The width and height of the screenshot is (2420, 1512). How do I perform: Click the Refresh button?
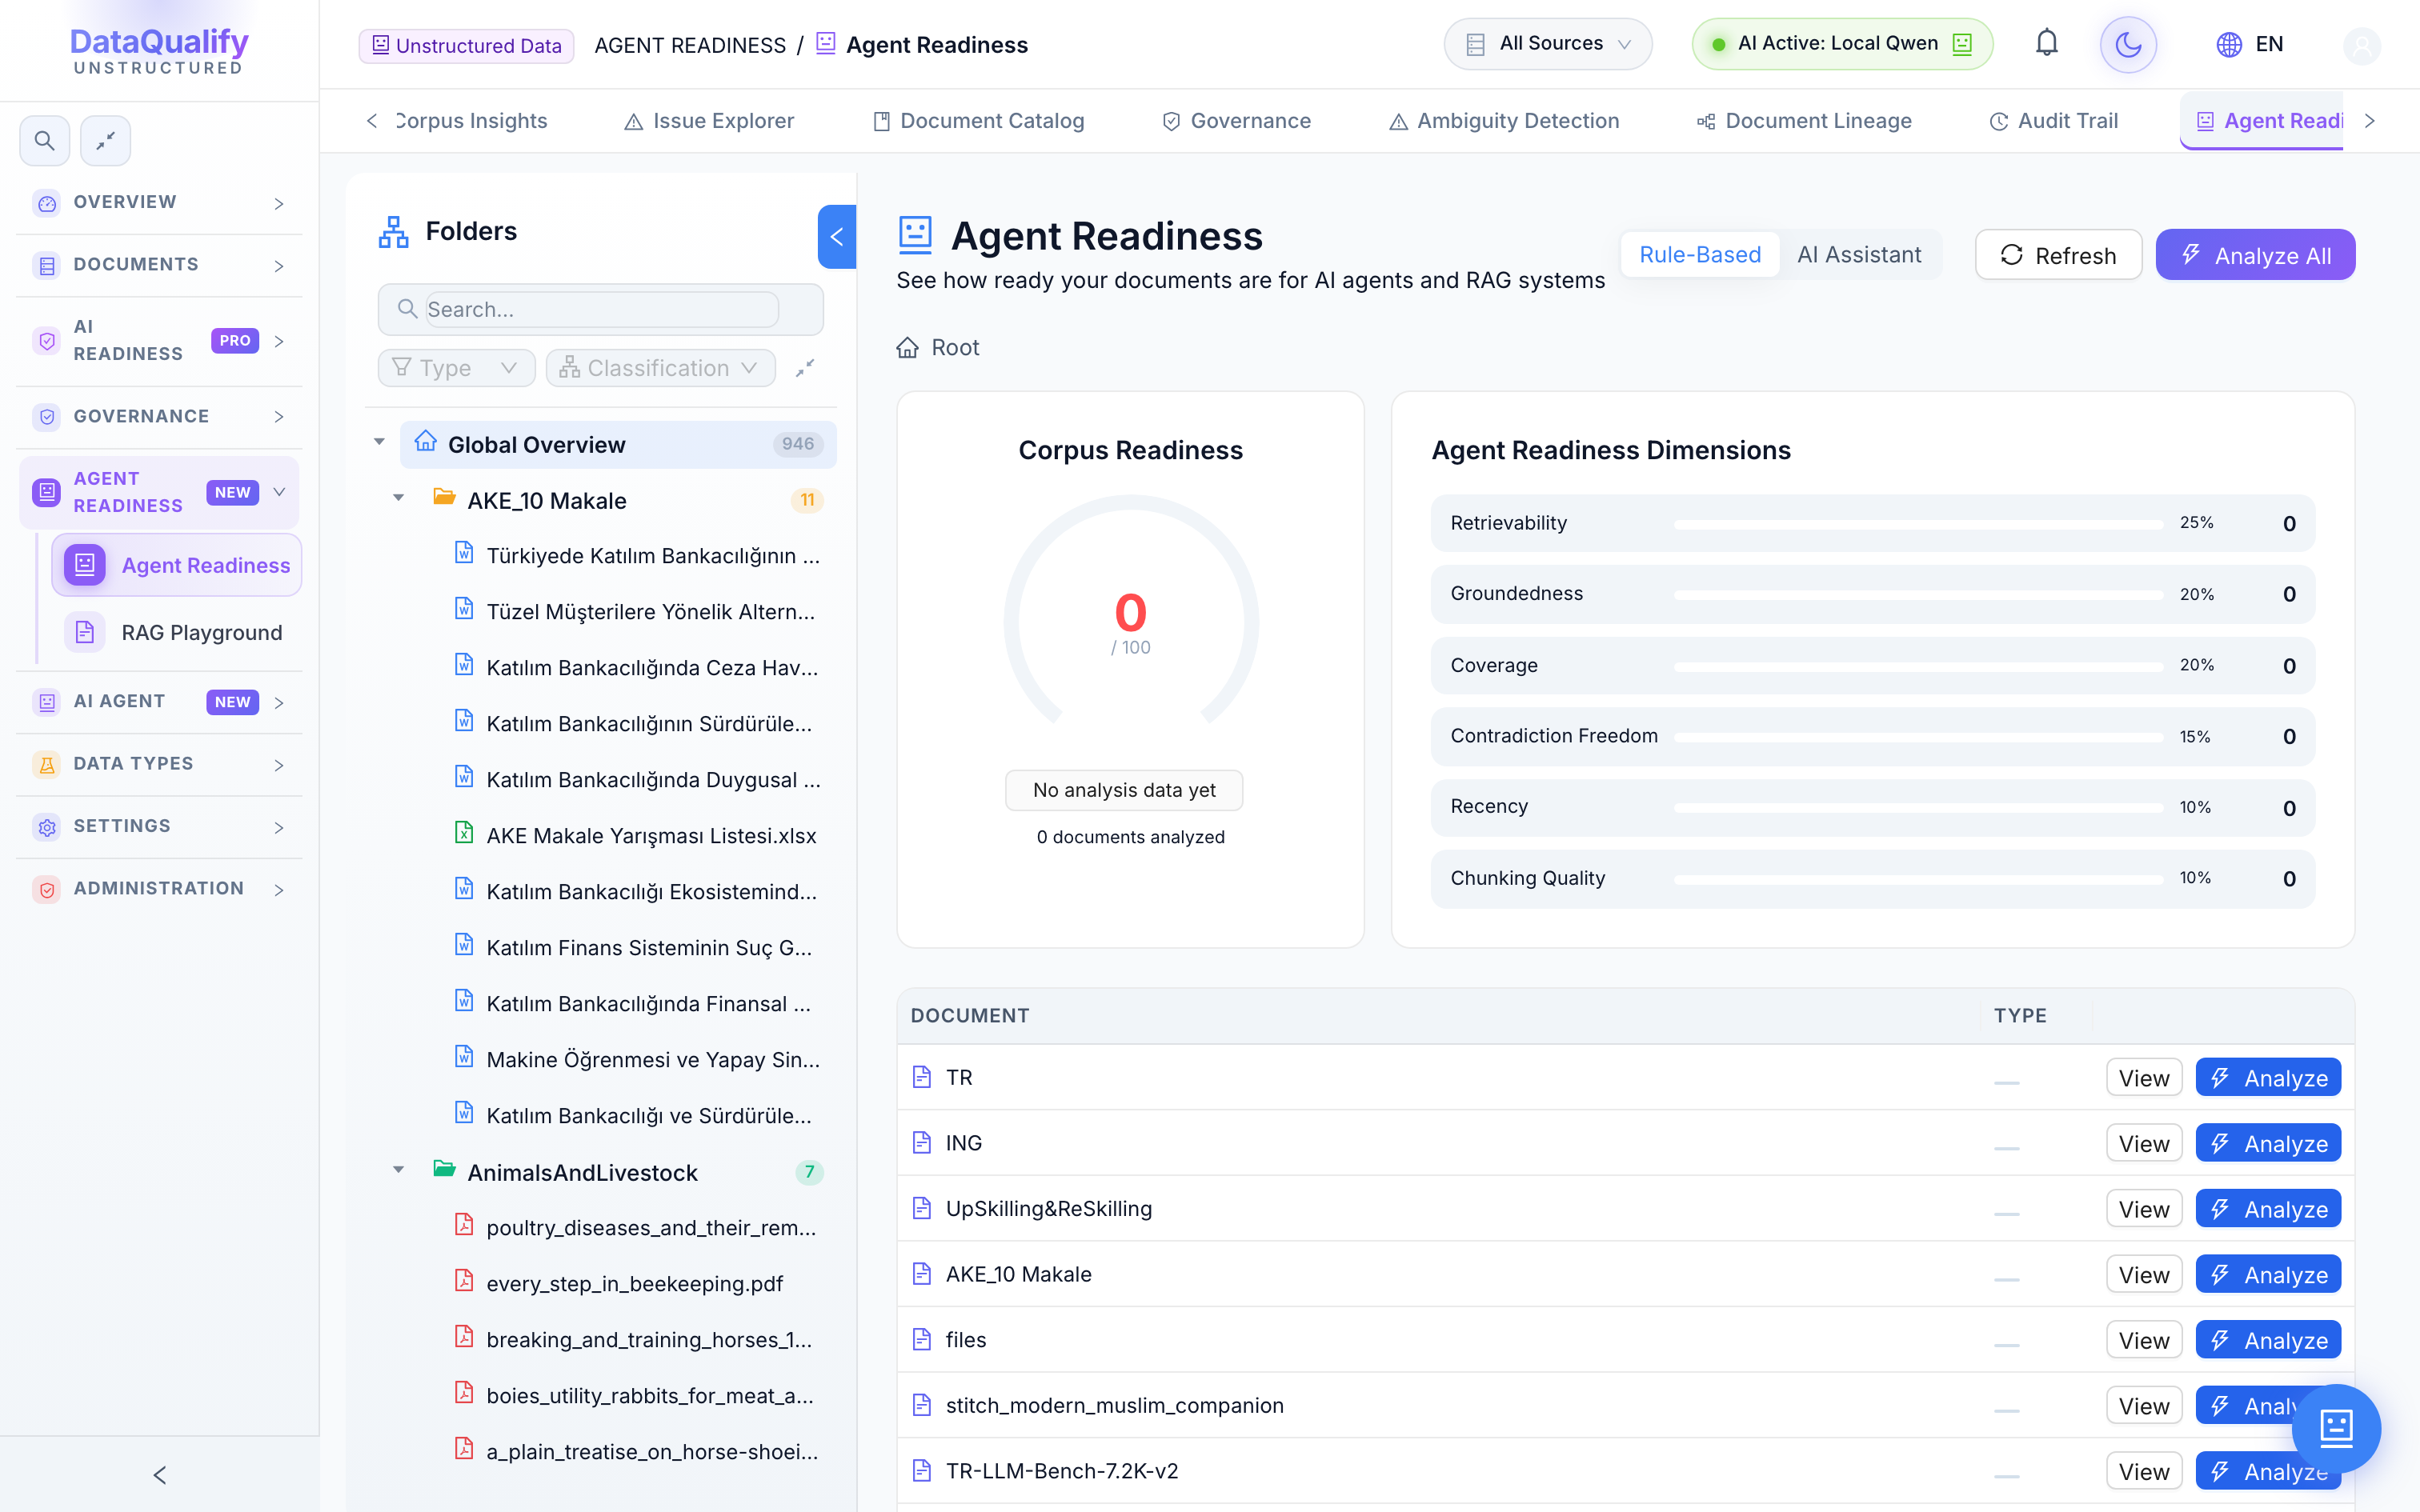[x=2058, y=255]
